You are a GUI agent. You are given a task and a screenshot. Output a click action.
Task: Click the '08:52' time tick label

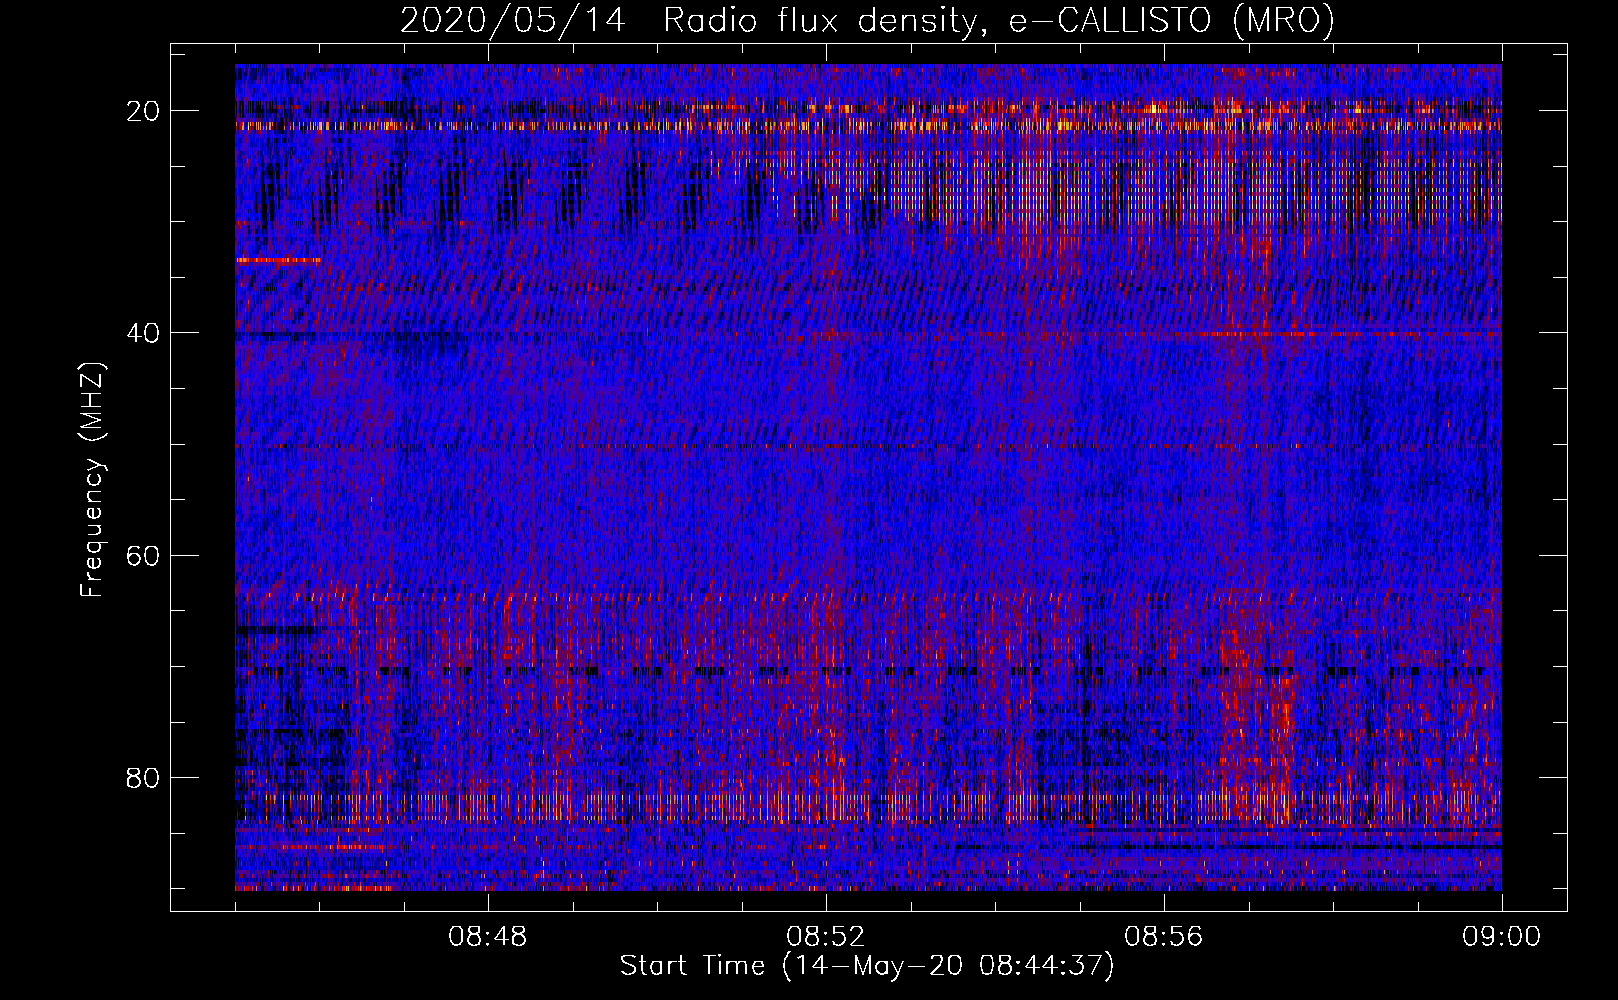pos(826,937)
